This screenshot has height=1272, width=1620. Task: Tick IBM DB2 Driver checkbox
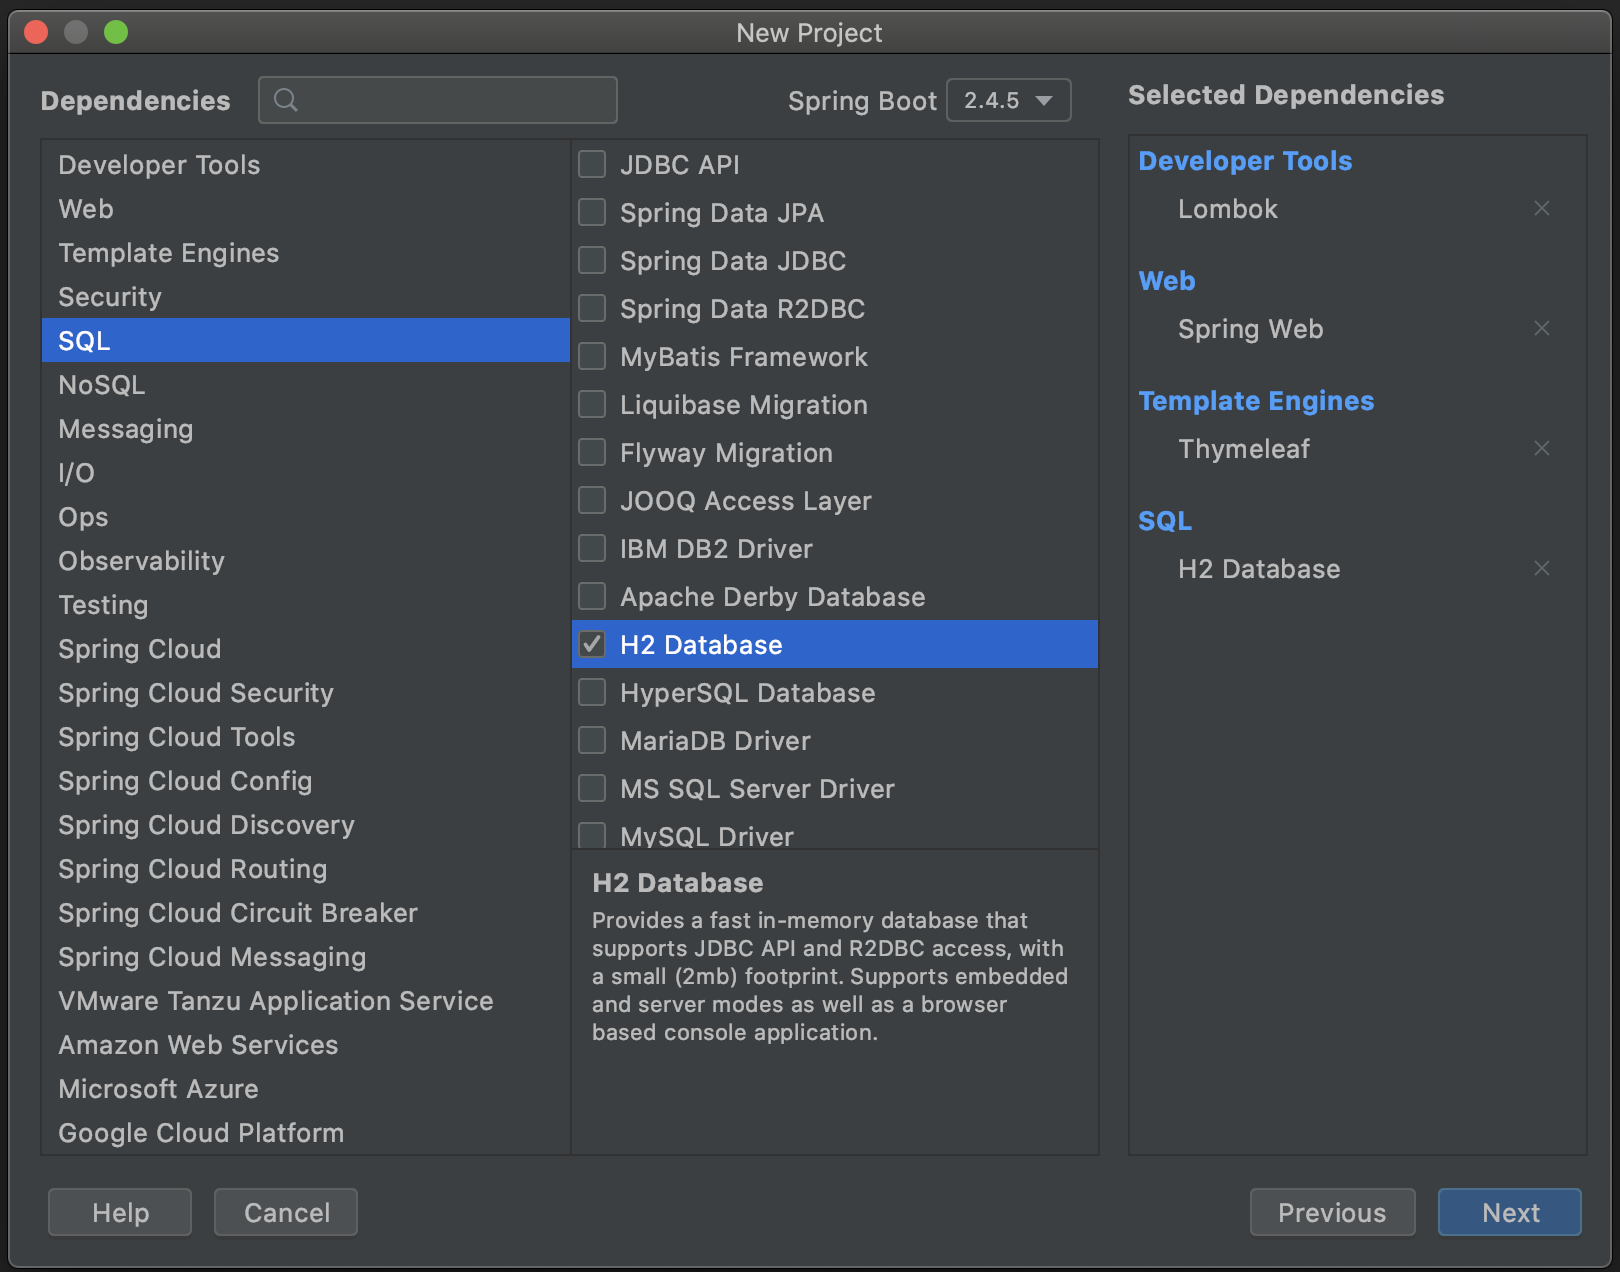tap(592, 548)
